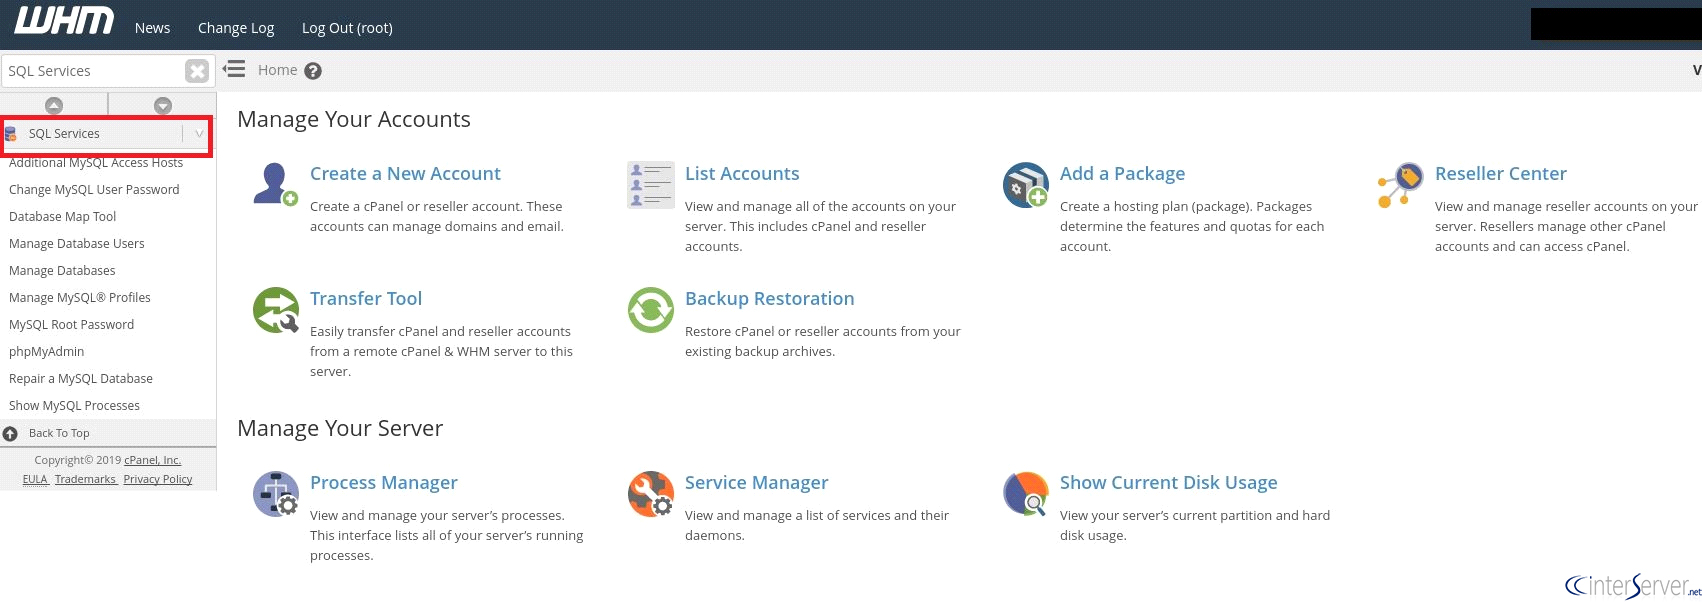
Task: Click the Back To Top arrow icon
Action: [10, 434]
